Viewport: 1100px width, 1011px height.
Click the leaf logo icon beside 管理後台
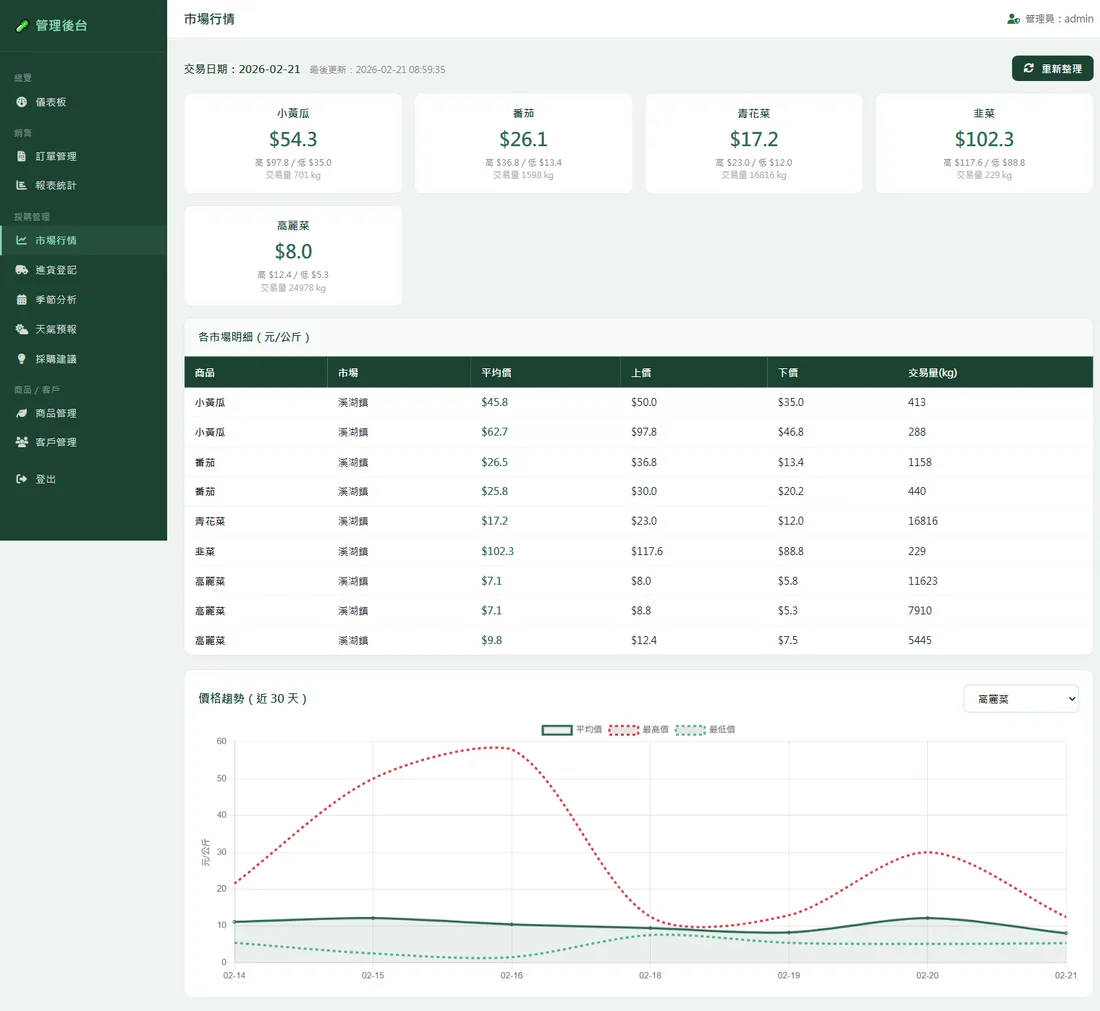pos(22,26)
